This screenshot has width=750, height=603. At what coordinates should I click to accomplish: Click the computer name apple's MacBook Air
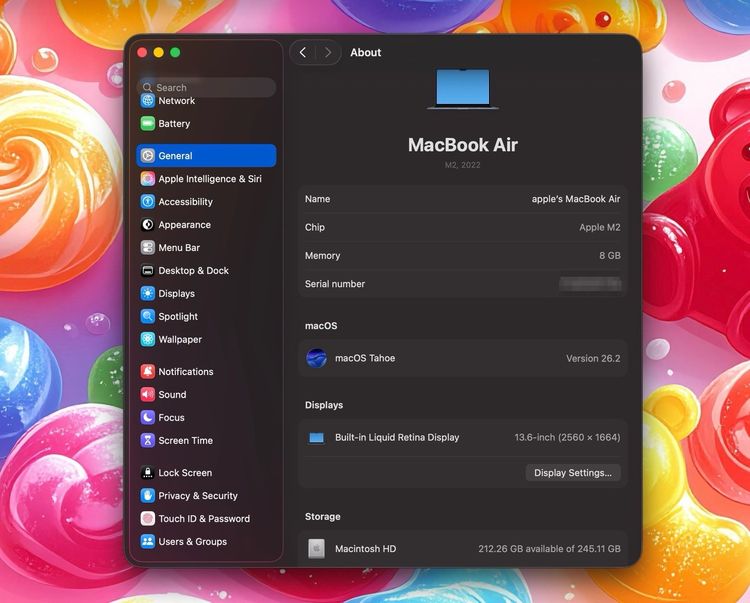tap(576, 199)
